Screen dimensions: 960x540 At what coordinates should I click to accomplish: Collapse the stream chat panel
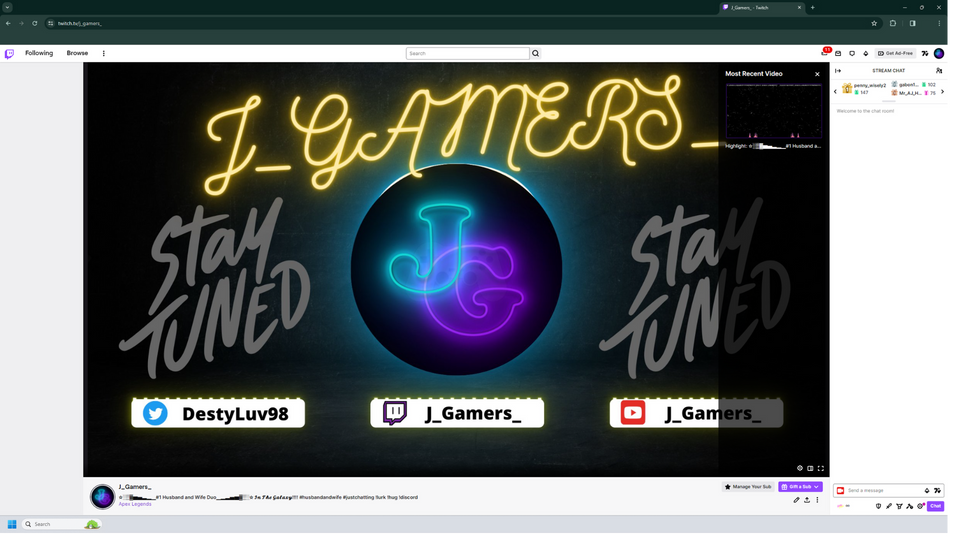click(x=838, y=71)
